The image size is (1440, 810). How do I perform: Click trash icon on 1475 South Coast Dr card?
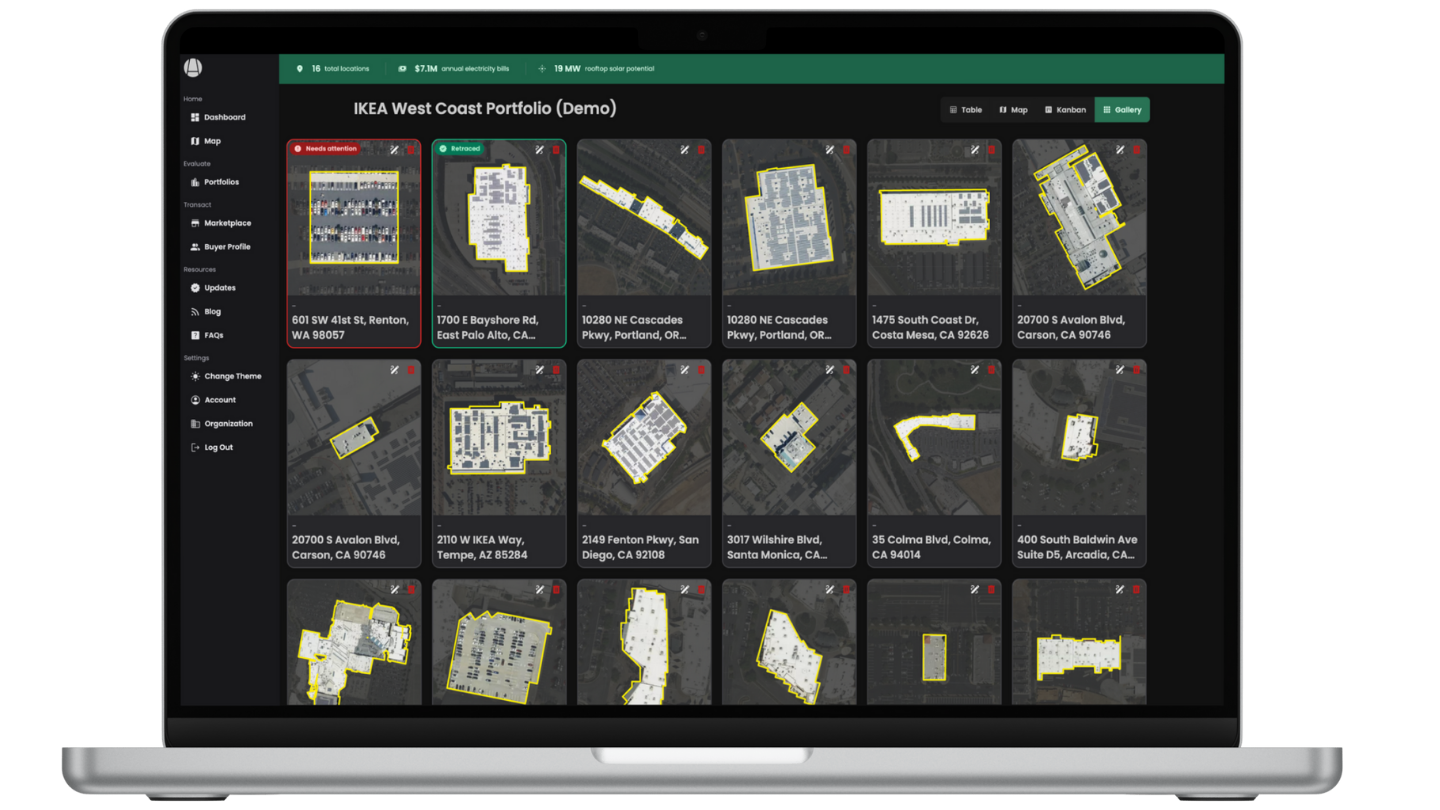(991, 150)
